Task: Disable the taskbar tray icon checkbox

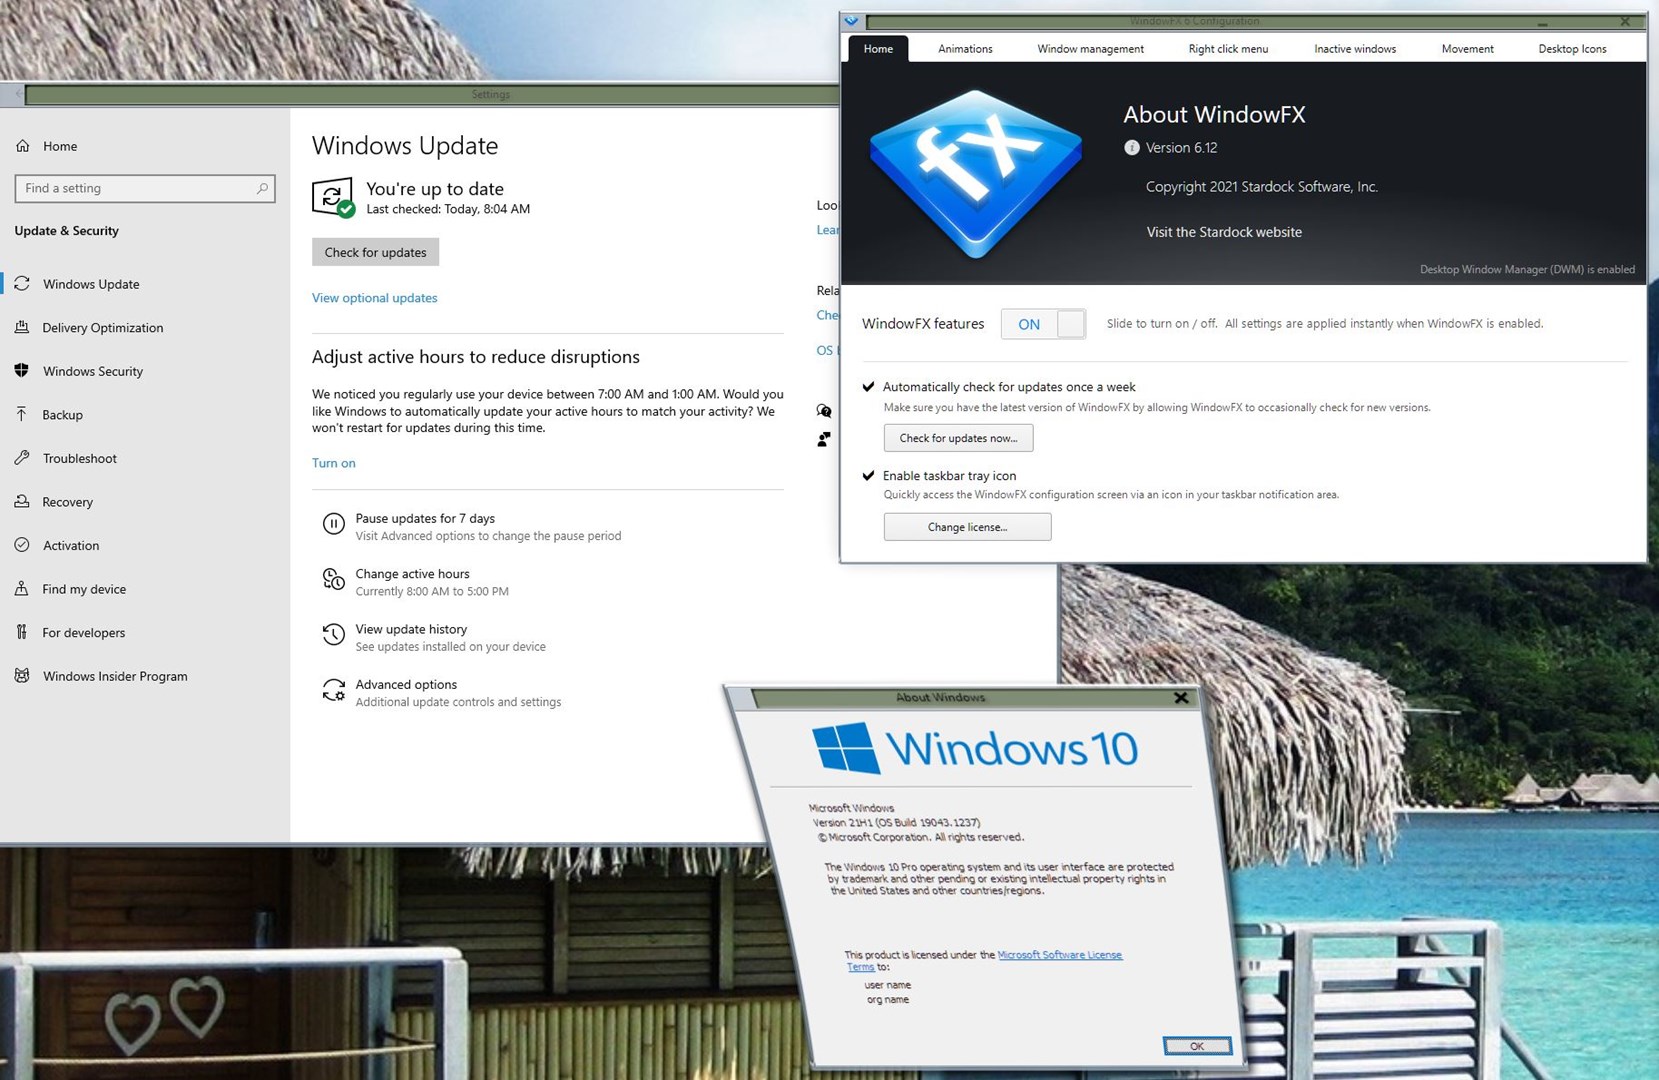Action: pos(868,476)
